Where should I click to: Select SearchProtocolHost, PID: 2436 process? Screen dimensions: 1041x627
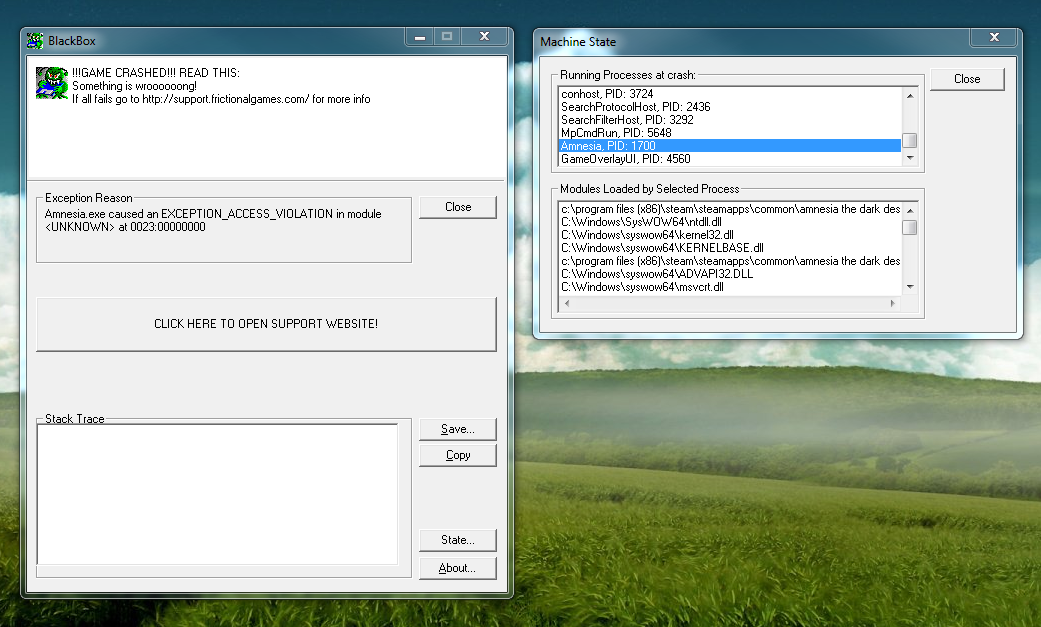pos(730,107)
